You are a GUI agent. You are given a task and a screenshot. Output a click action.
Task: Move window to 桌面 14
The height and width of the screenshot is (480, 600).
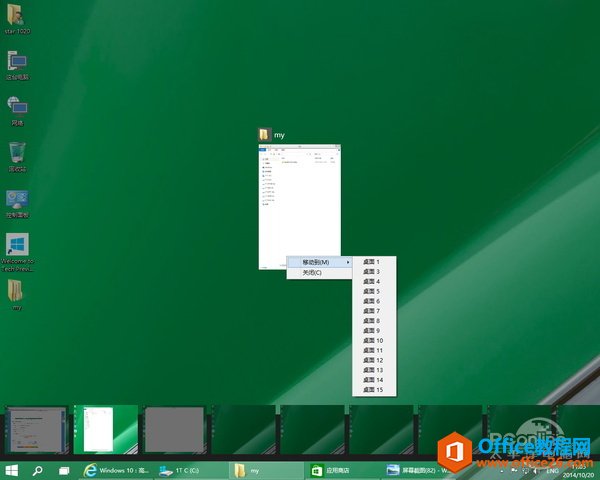point(374,380)
